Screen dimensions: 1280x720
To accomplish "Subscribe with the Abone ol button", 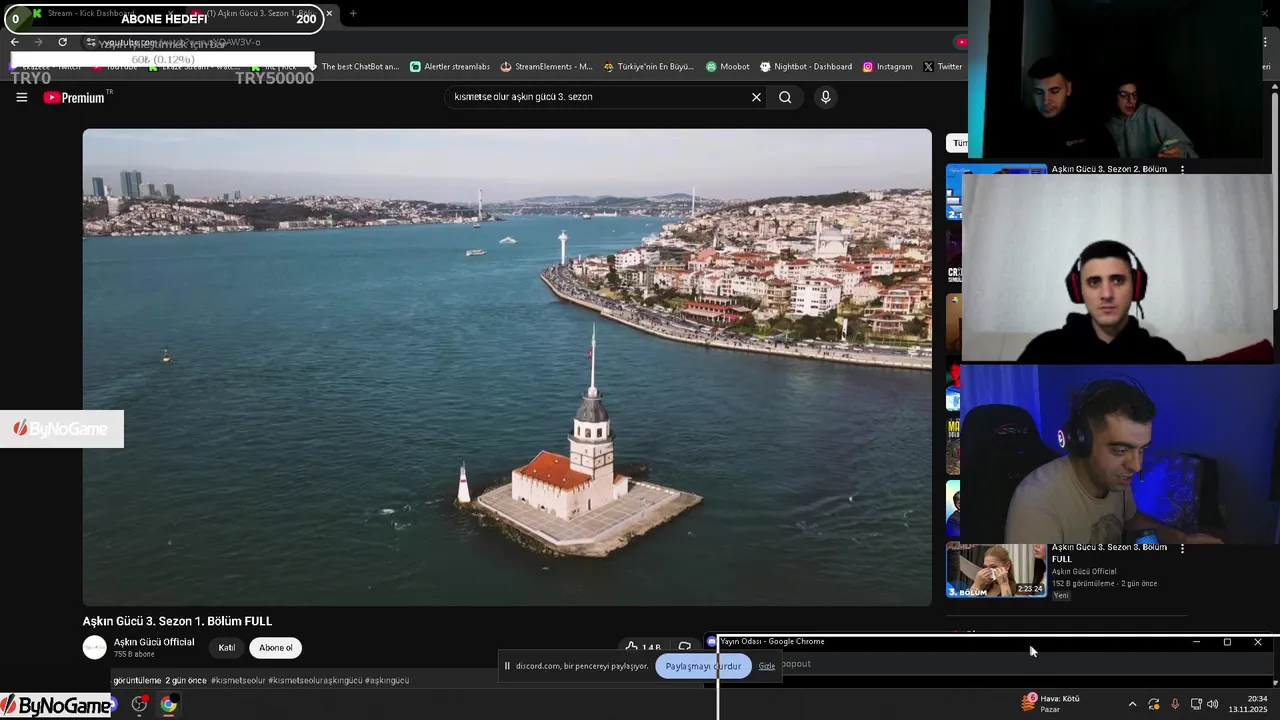I will (x=276, y=648).
